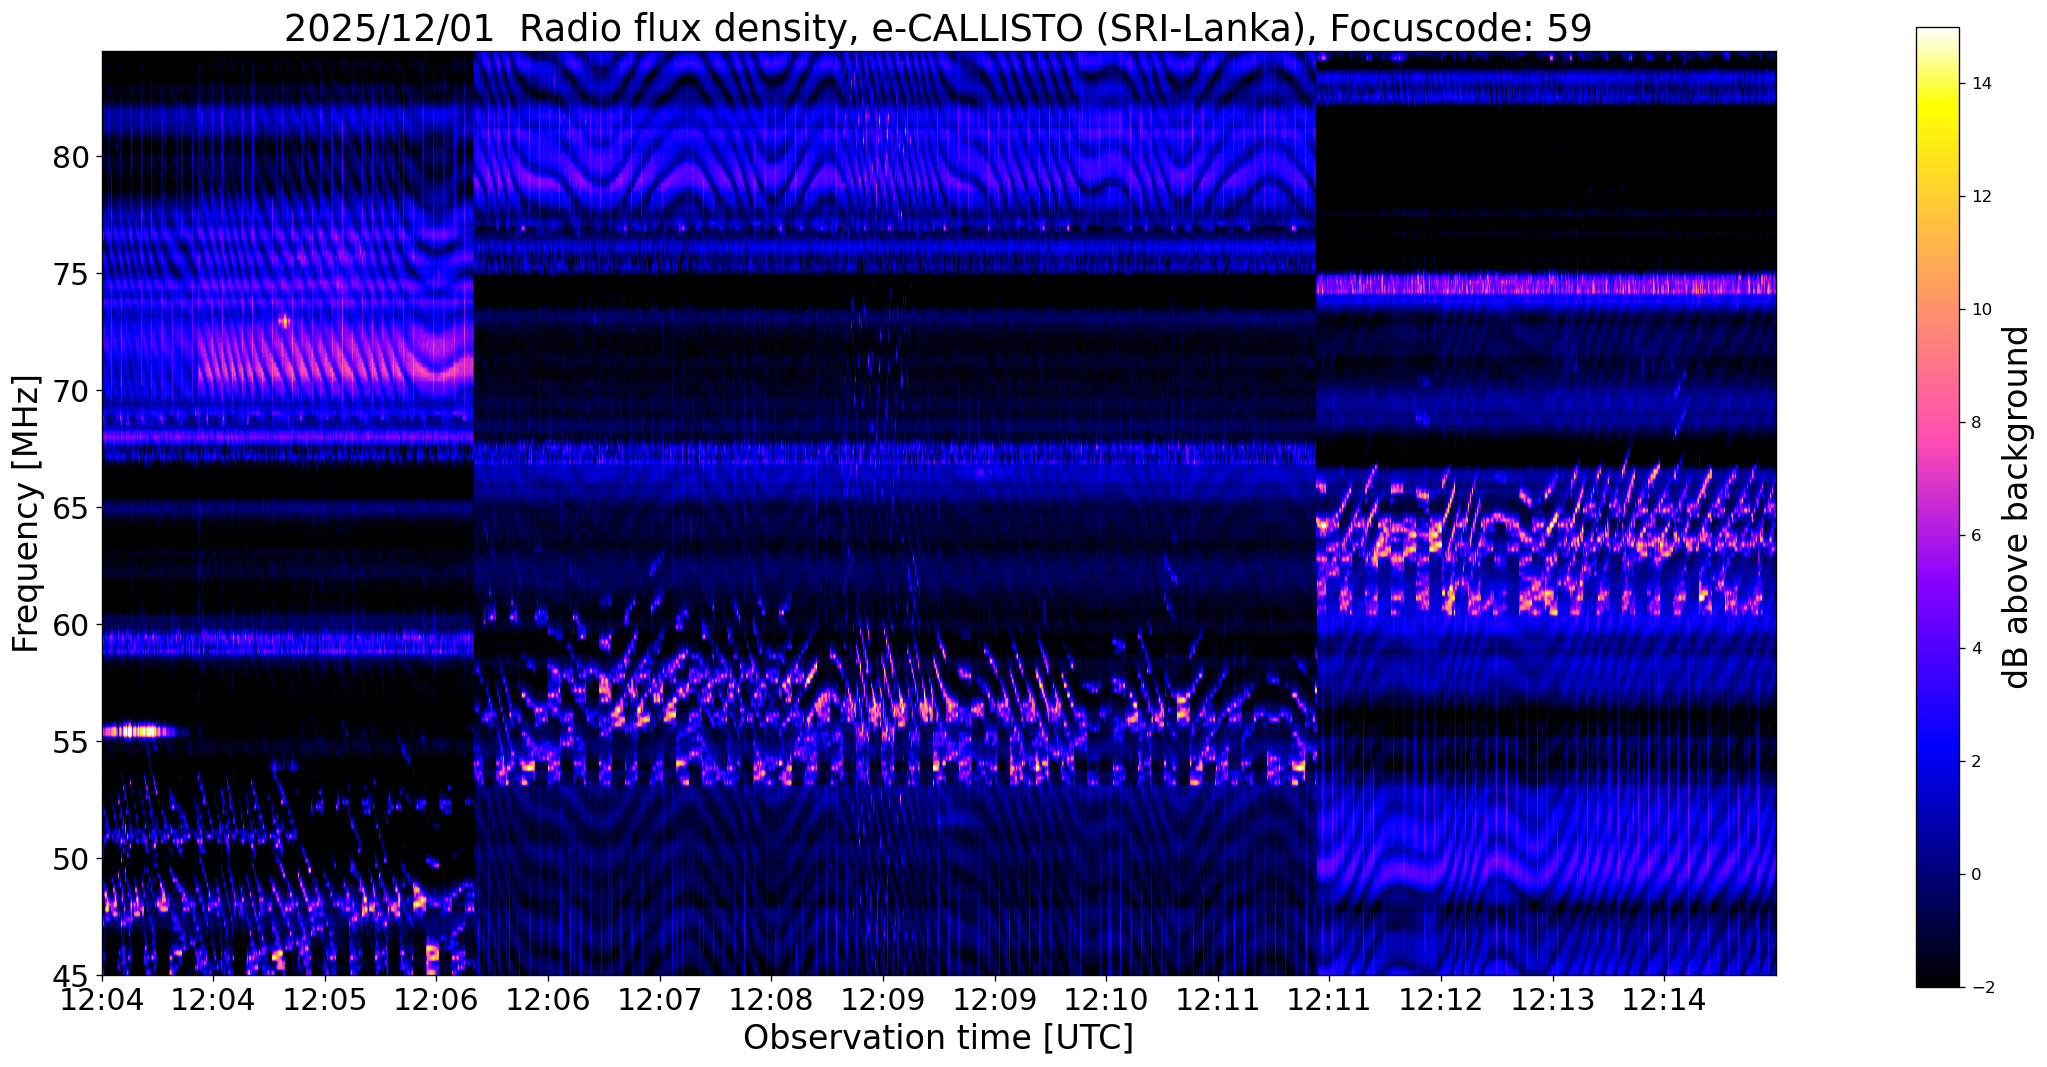The width and height of the screenshot is (2047, 1067).
Task: Click the white top end of the colorbar
Action: (1937, 33)
